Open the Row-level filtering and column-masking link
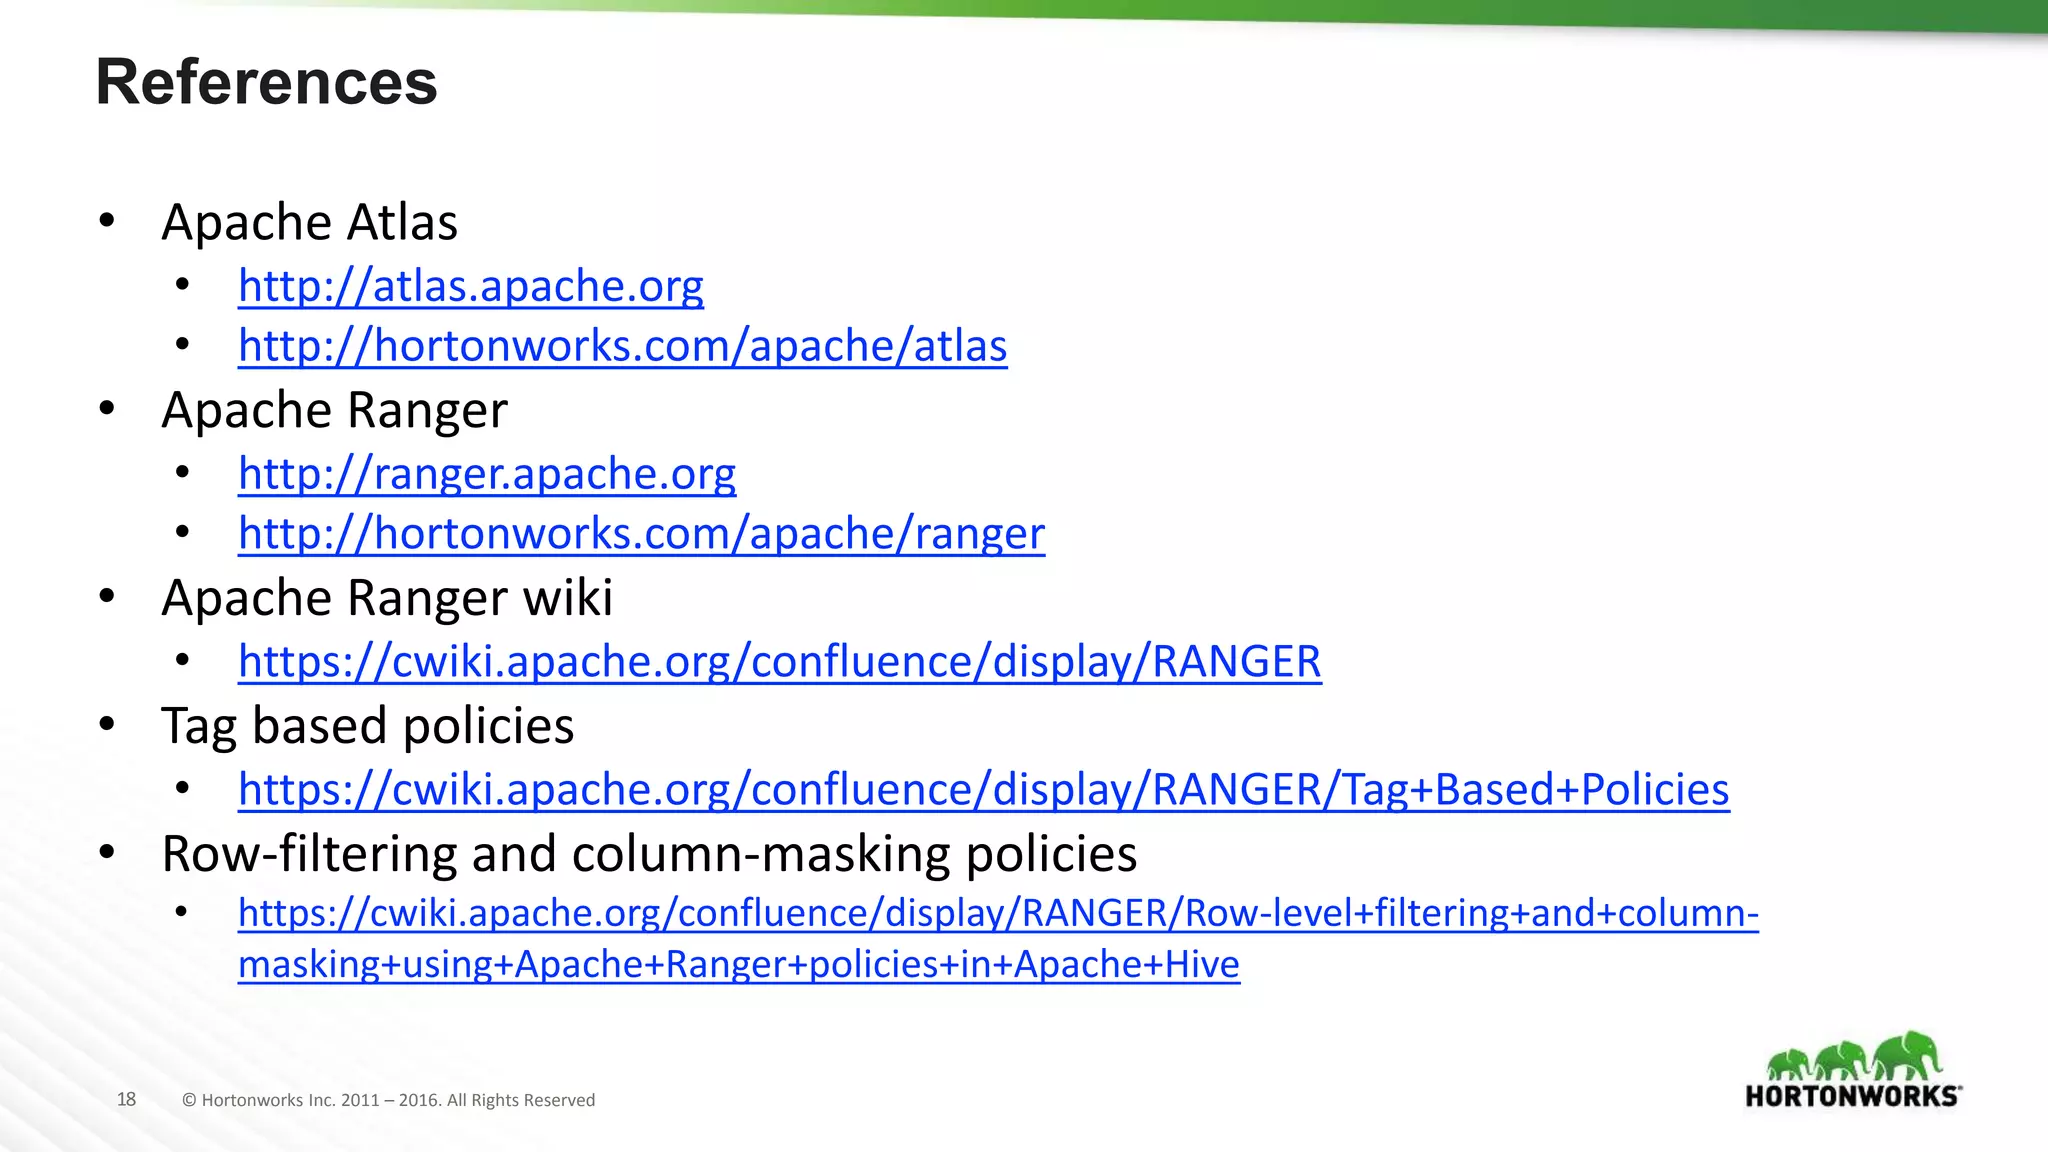 coord(998,938)
